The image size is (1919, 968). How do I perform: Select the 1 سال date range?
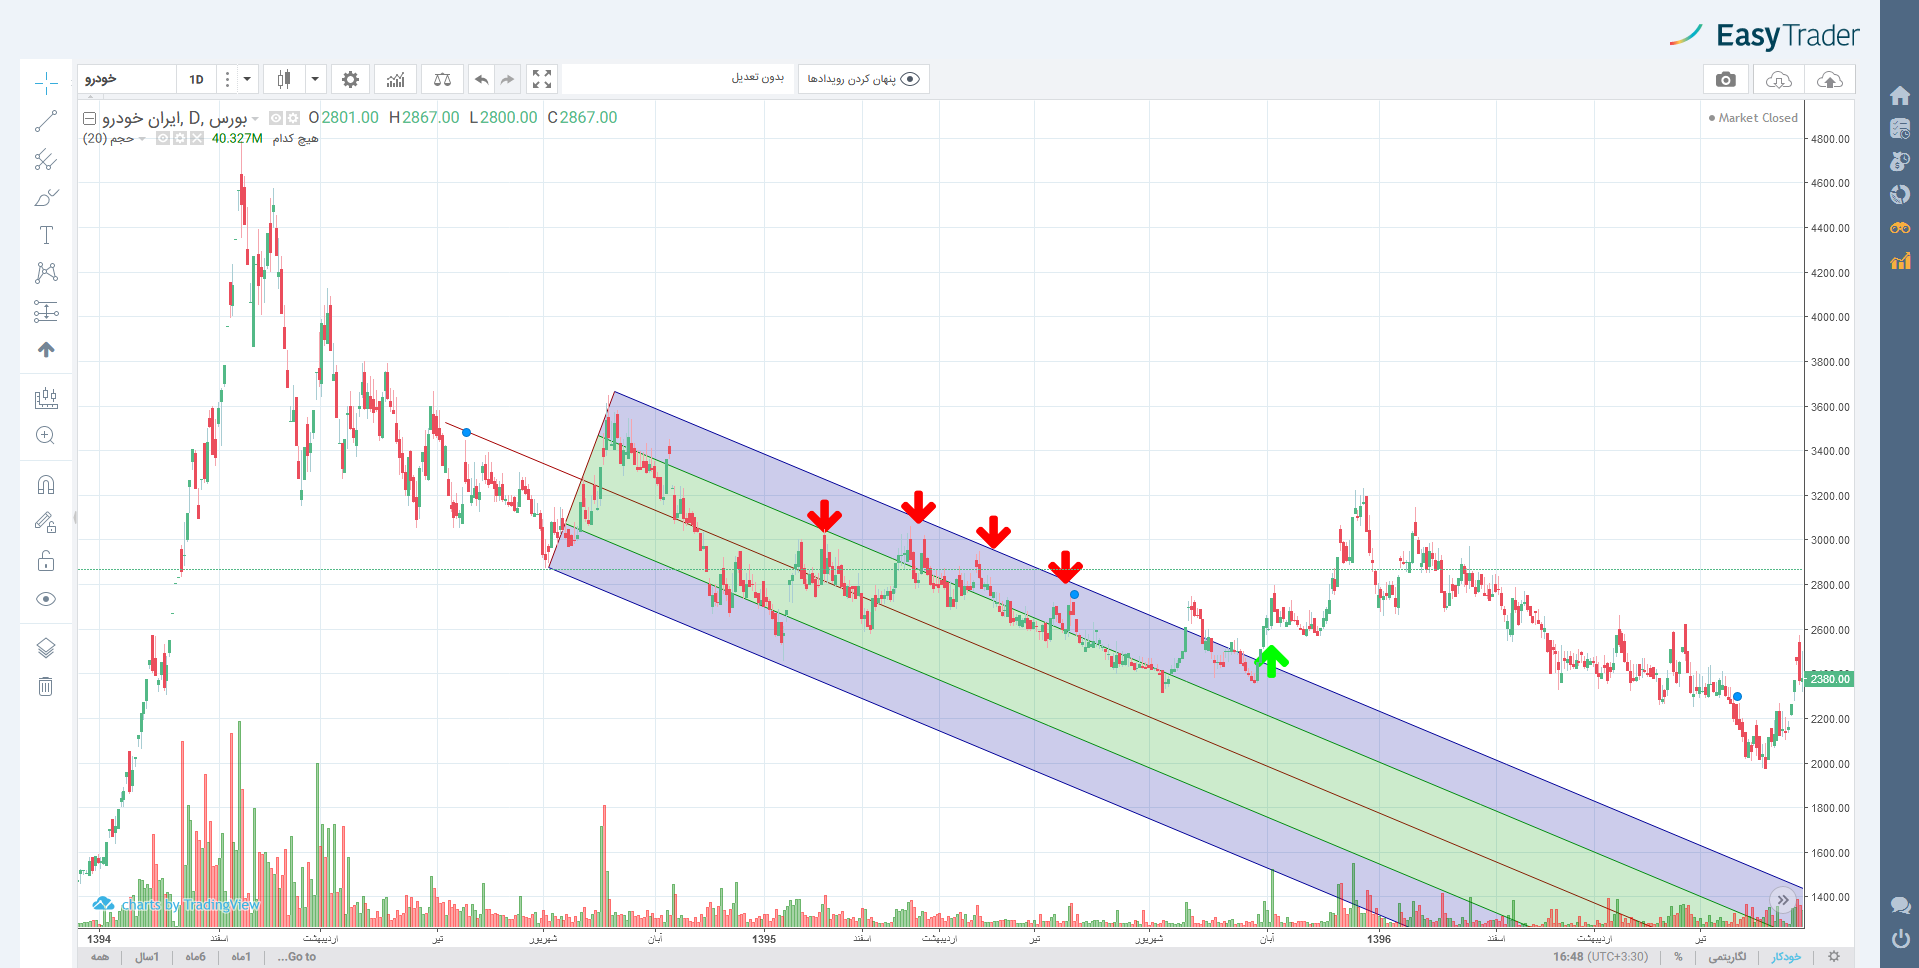(147, 957)
